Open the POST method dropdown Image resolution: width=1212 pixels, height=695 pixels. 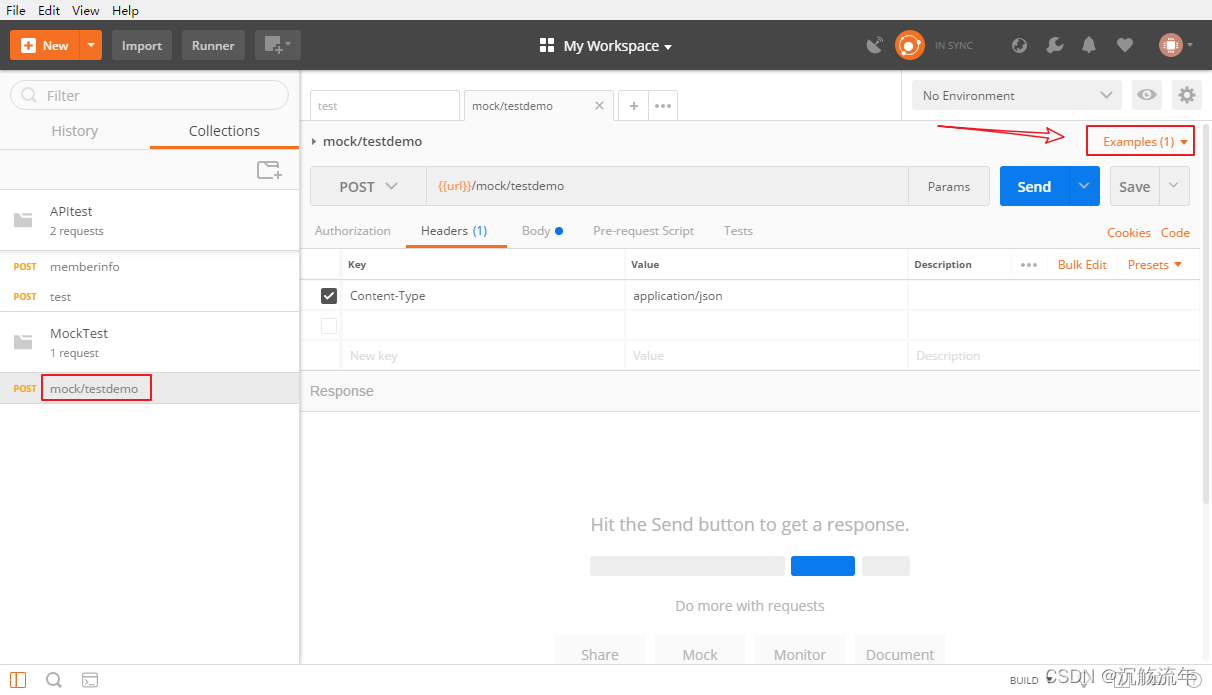coord(368,187)
